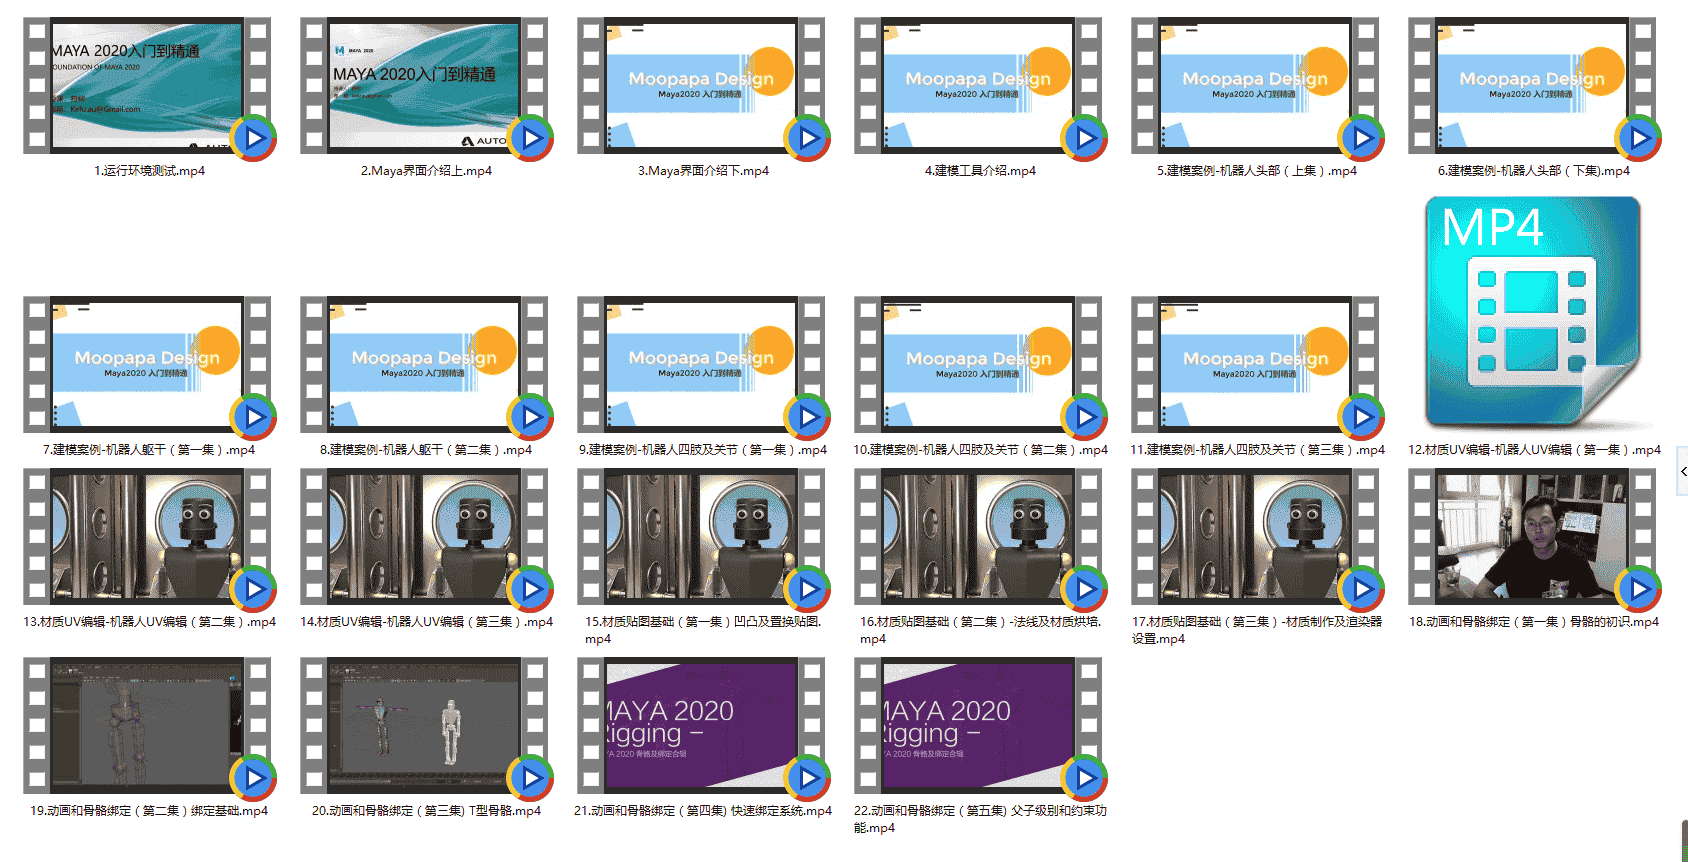Select file name 19.动画和骨骼绑定（第二集）绑定基础.mp4
1688x862 pixels.
pyautogui.click(x=149, y=811)
